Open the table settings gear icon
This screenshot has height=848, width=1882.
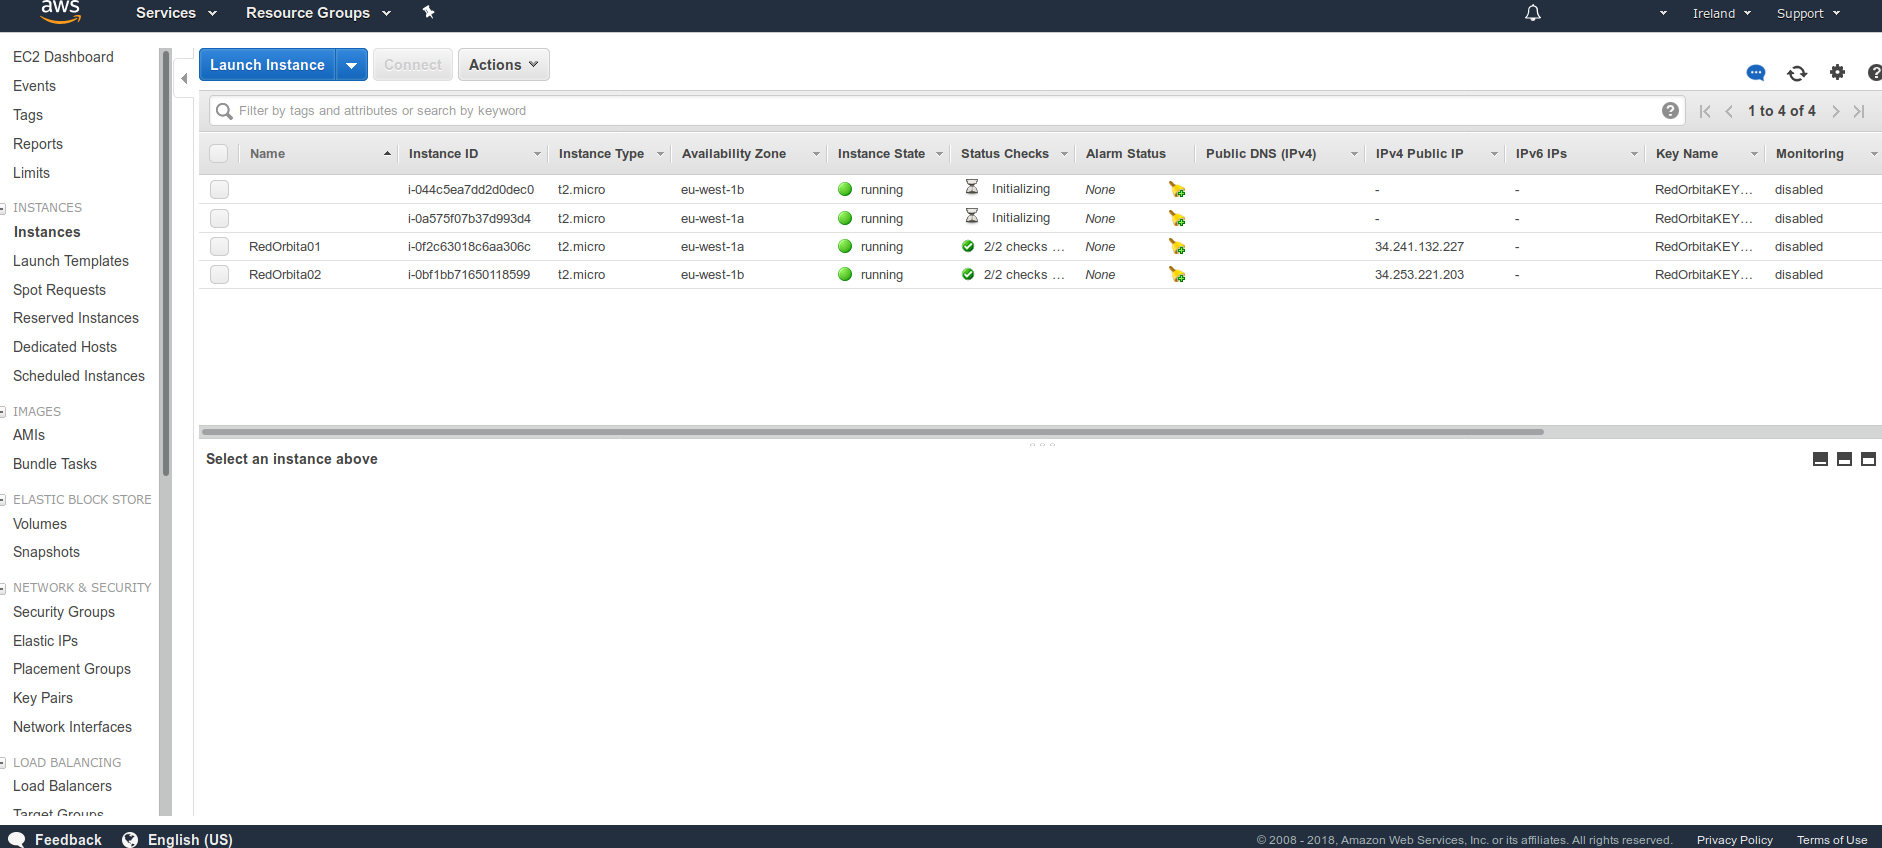1837,72
